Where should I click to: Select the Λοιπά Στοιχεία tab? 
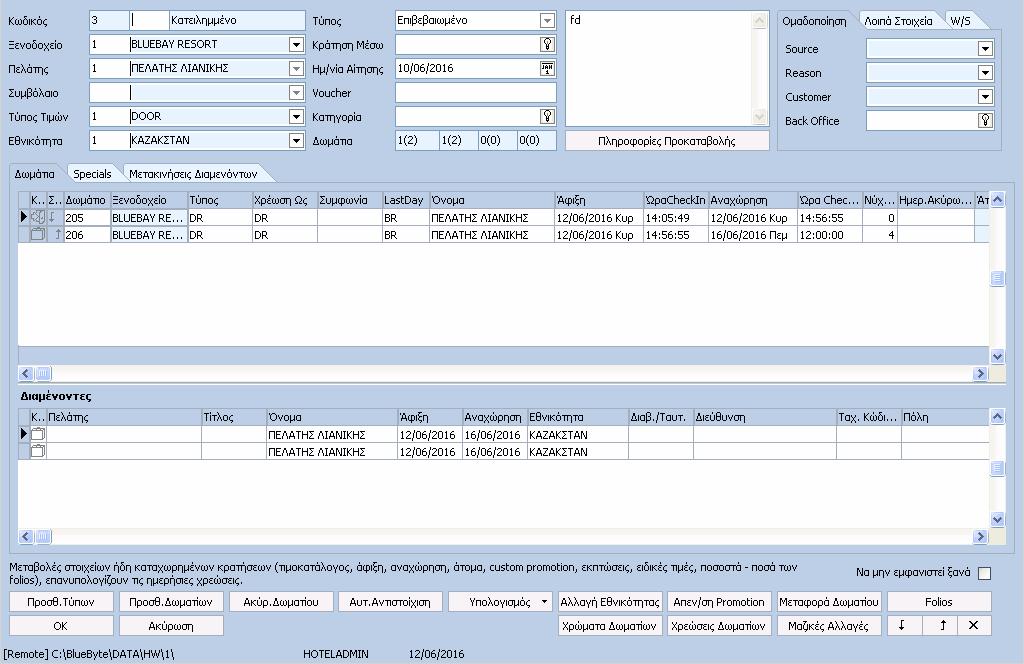click(898, 21)
